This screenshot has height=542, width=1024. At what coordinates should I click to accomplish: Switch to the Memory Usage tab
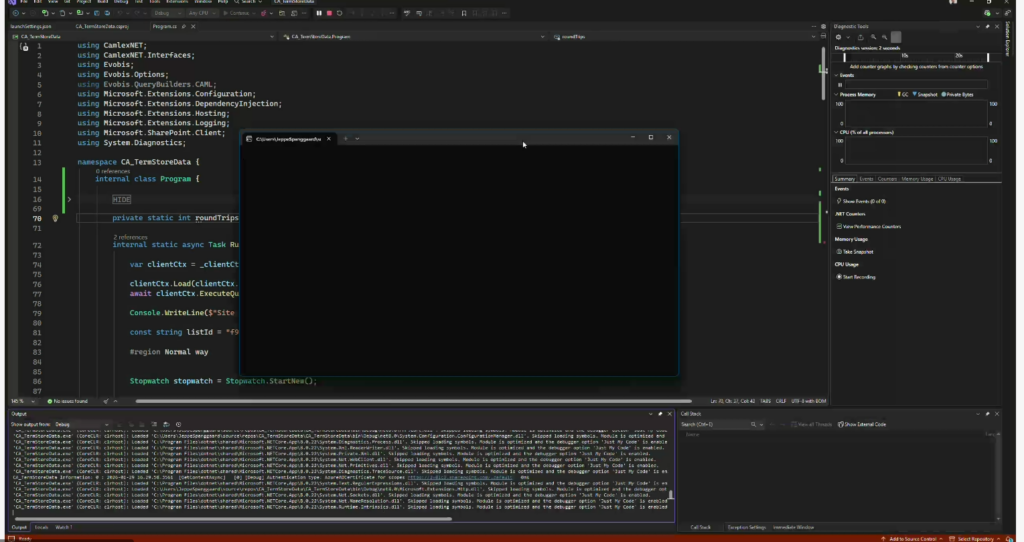(917, 179)
